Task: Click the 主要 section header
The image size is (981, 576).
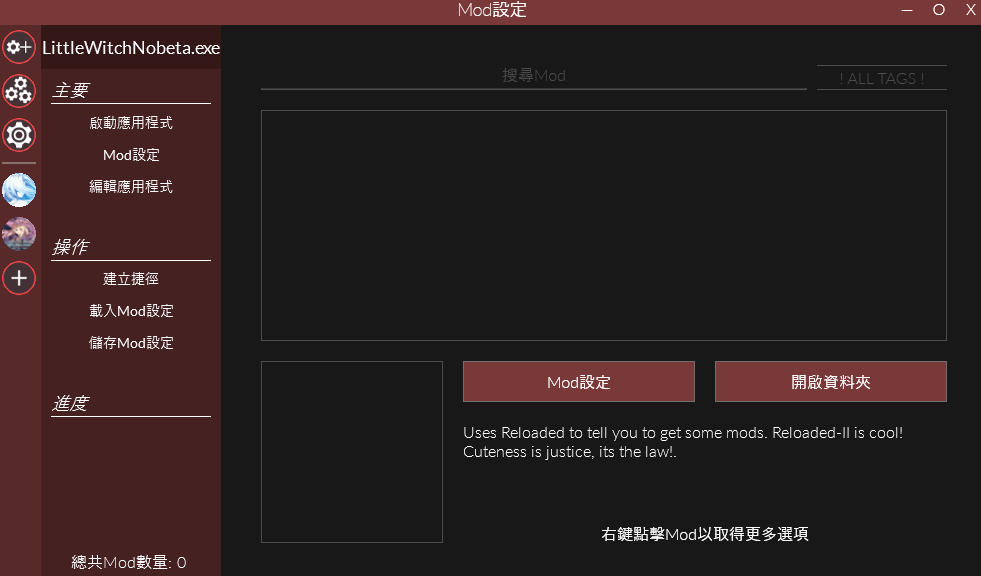Action: tap(71, 91)
